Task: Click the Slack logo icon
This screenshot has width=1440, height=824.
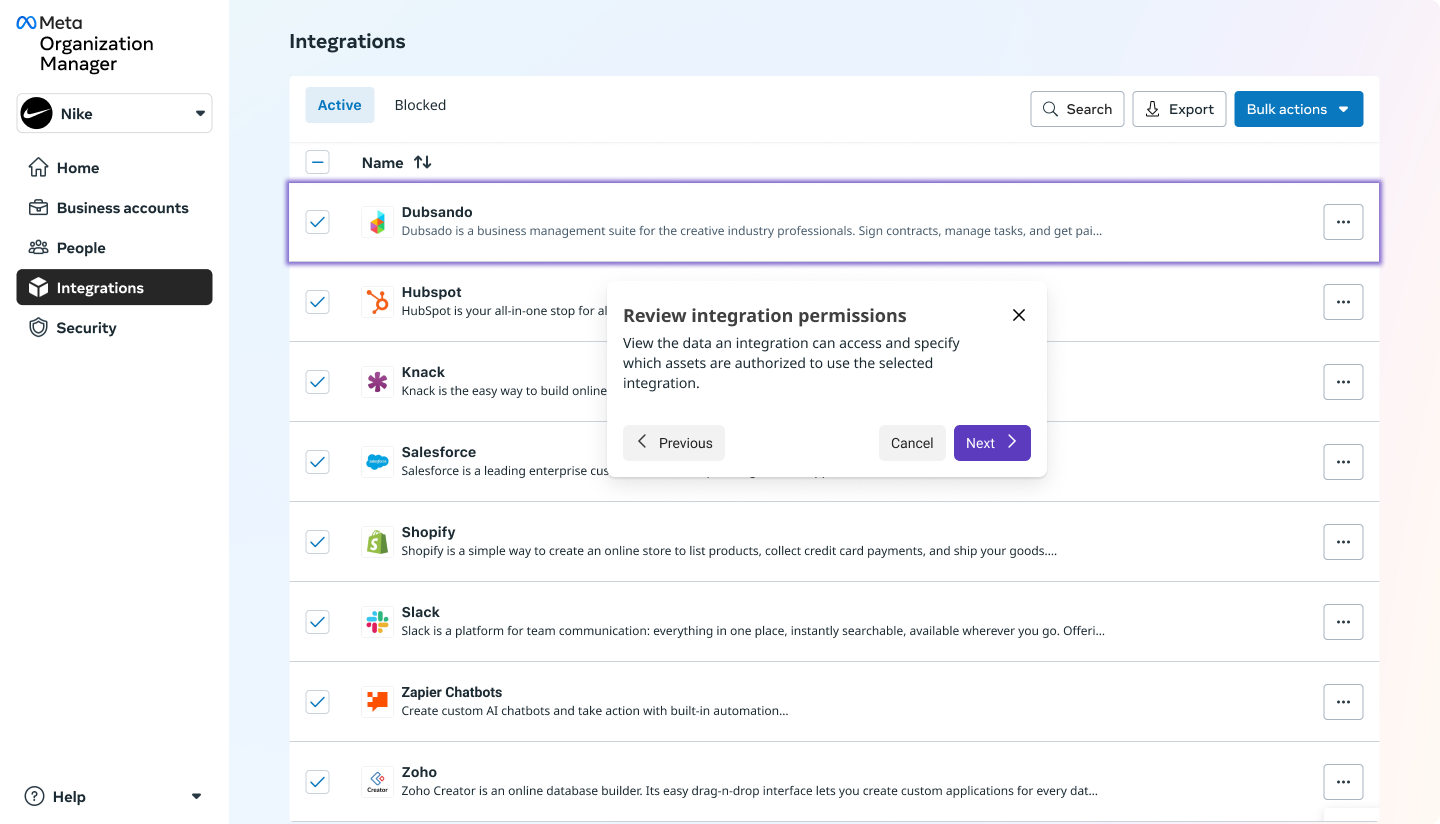Action: [x=377, y=622]
